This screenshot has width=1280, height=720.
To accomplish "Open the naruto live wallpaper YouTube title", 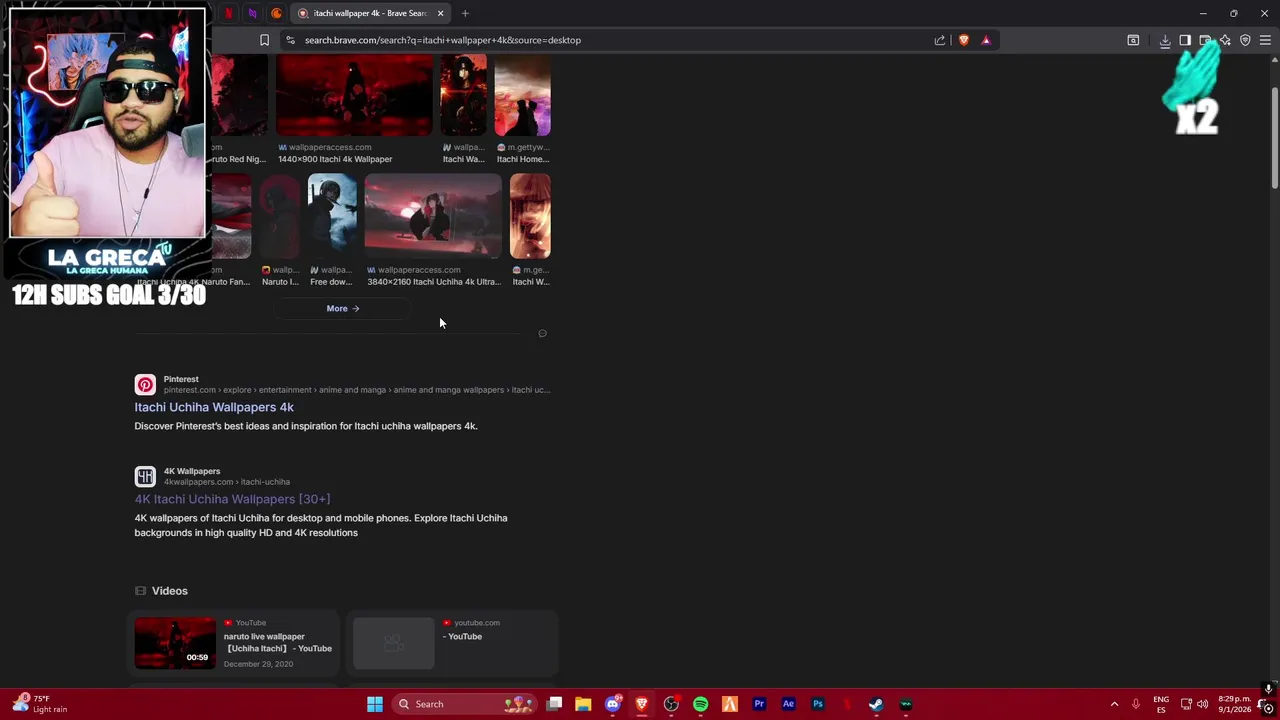I will 278,642.
